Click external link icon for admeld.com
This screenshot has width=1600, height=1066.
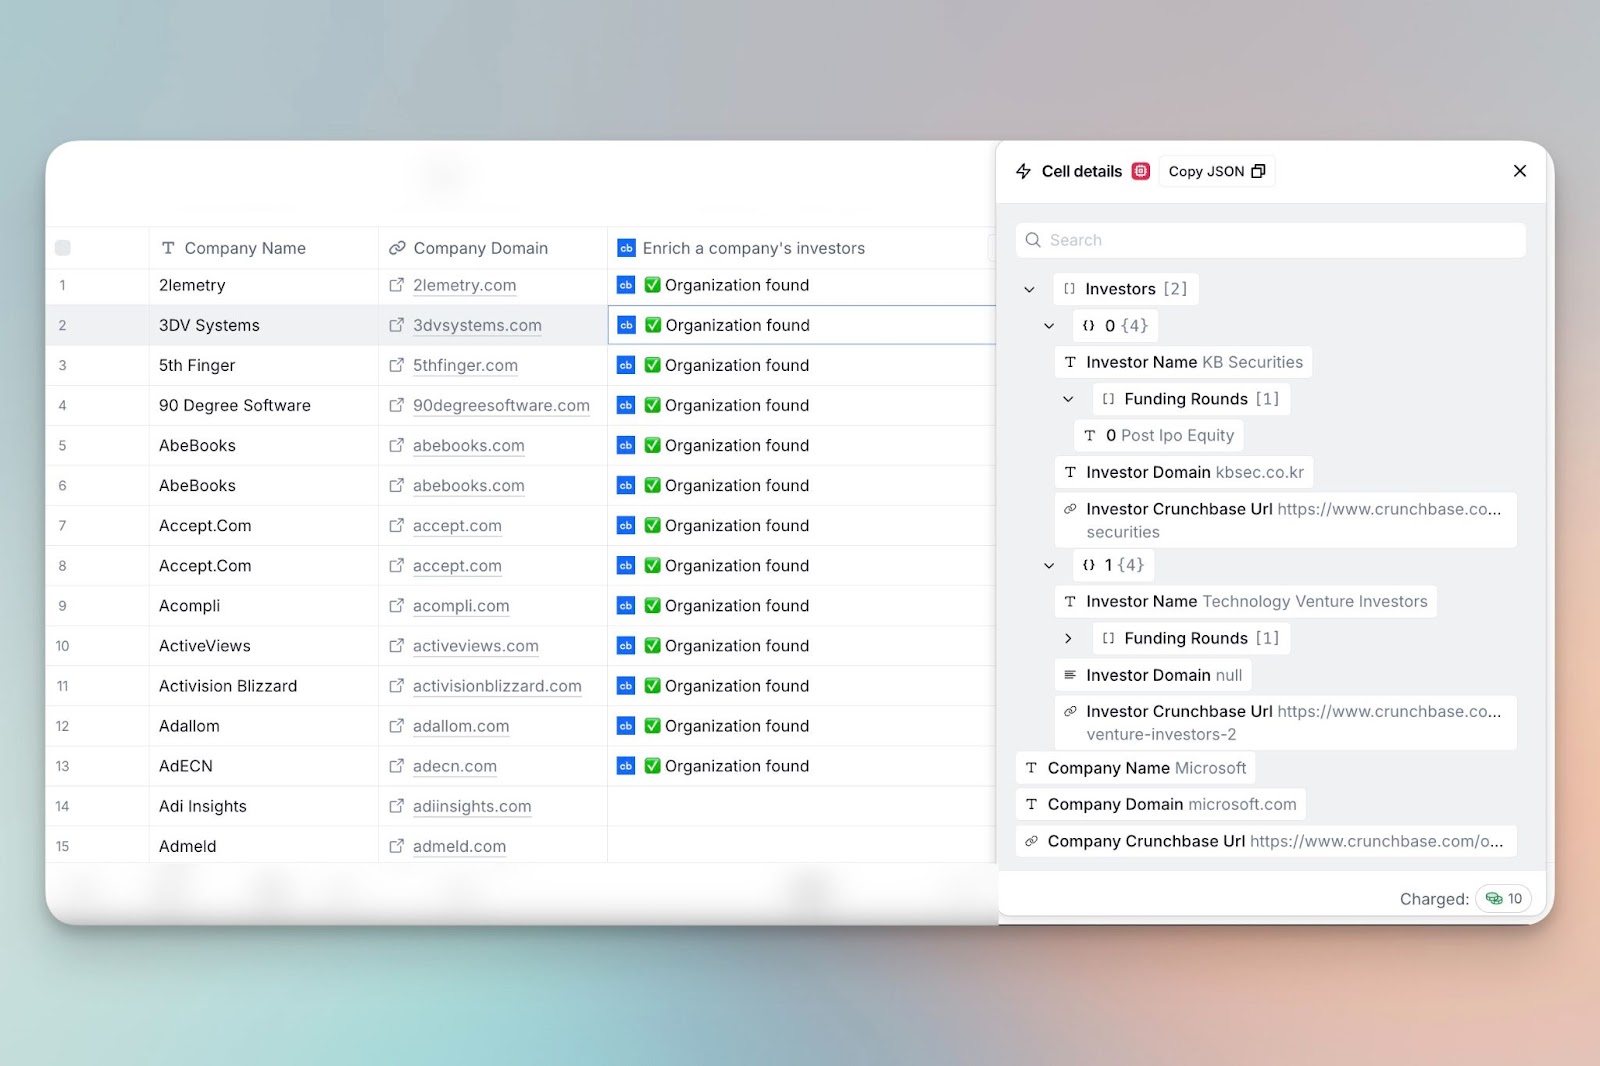coord(396,846)
